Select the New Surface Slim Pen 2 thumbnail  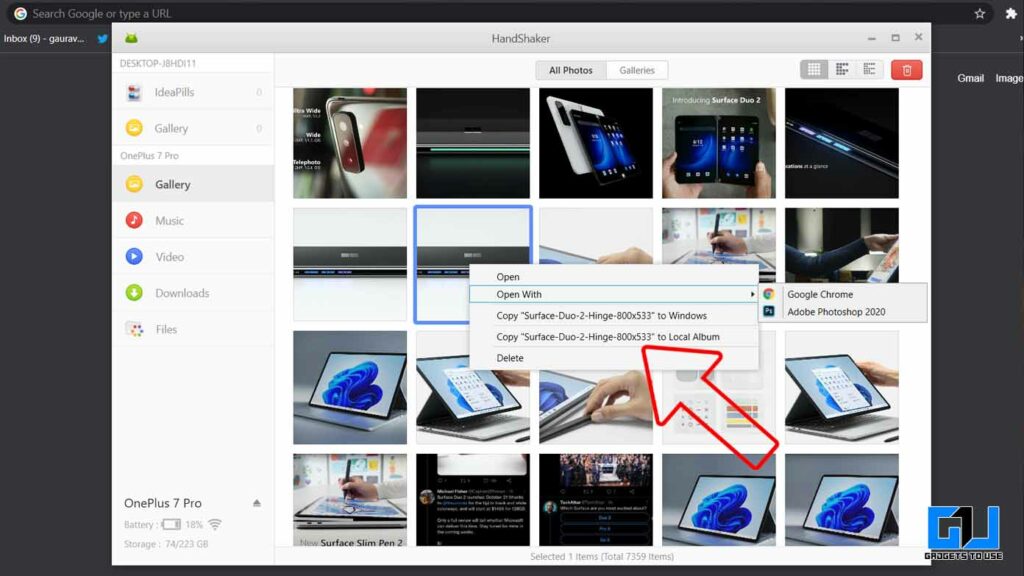pos(350,500)
